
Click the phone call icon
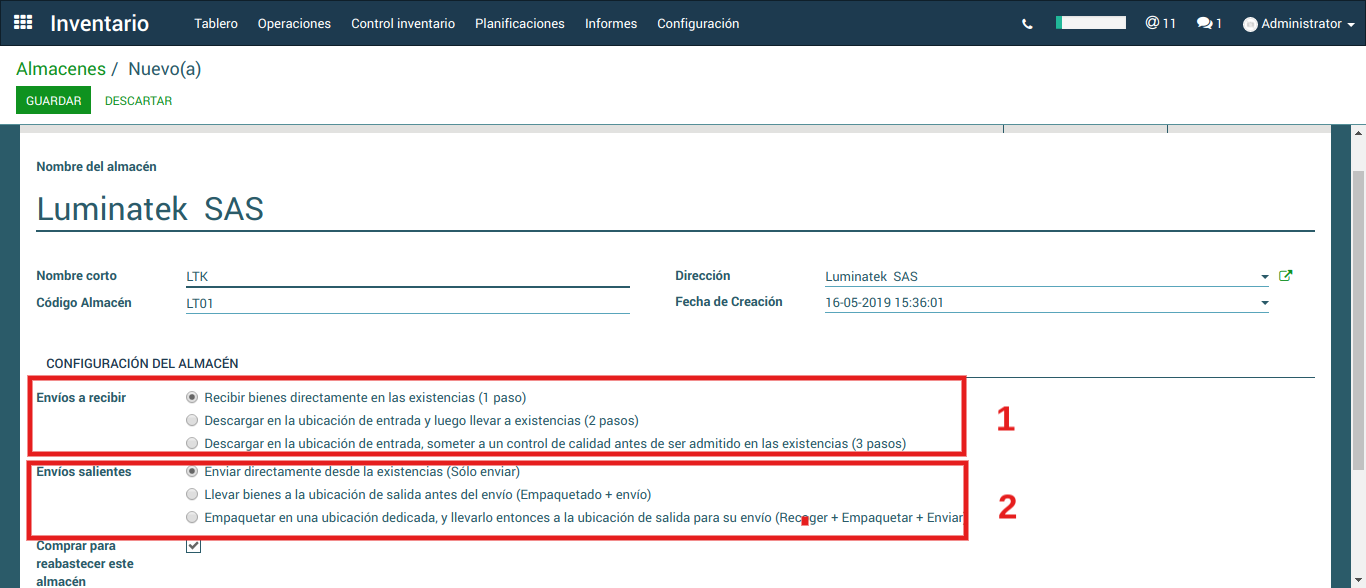(1027, 24)
